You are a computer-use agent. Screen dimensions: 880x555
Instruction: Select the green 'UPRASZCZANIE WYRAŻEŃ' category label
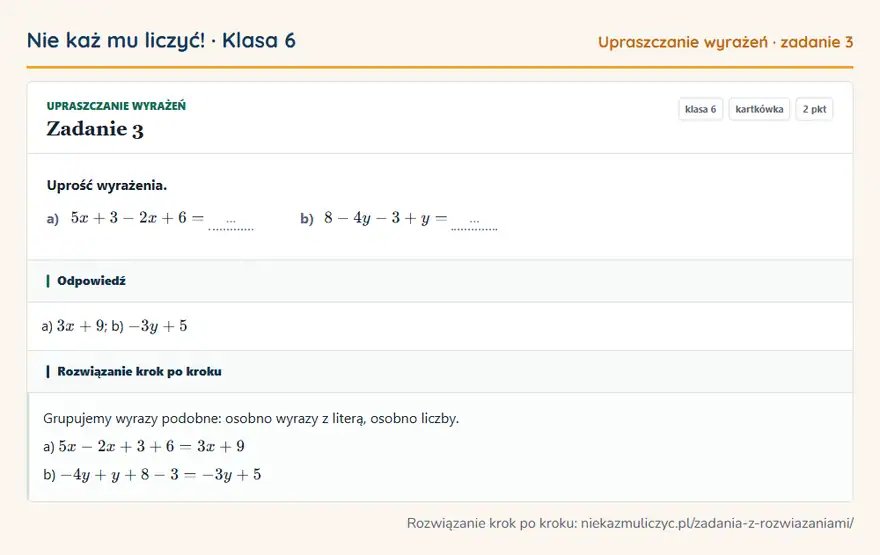pyautogui.click(x=116, y=106)
